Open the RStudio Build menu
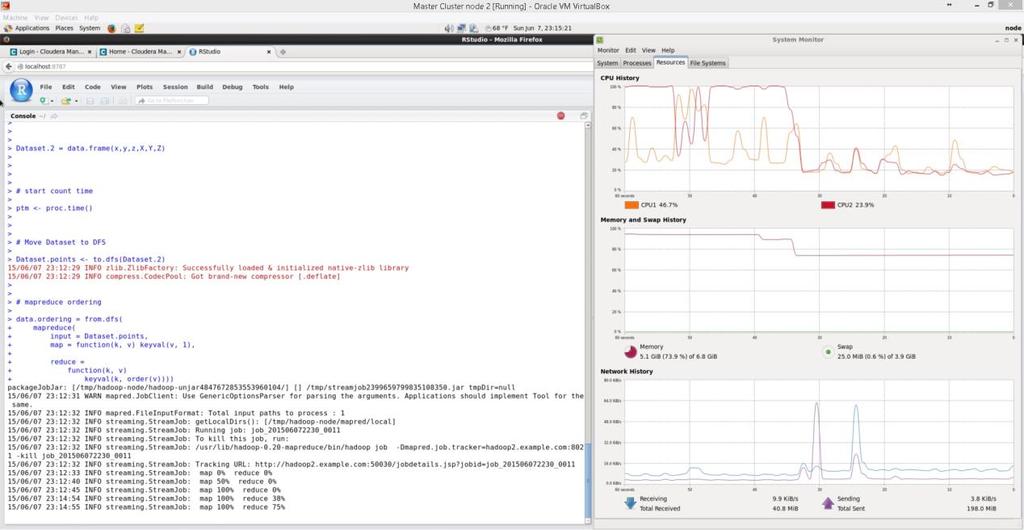Screen dimensions: 1024x530 pos(205,87)
